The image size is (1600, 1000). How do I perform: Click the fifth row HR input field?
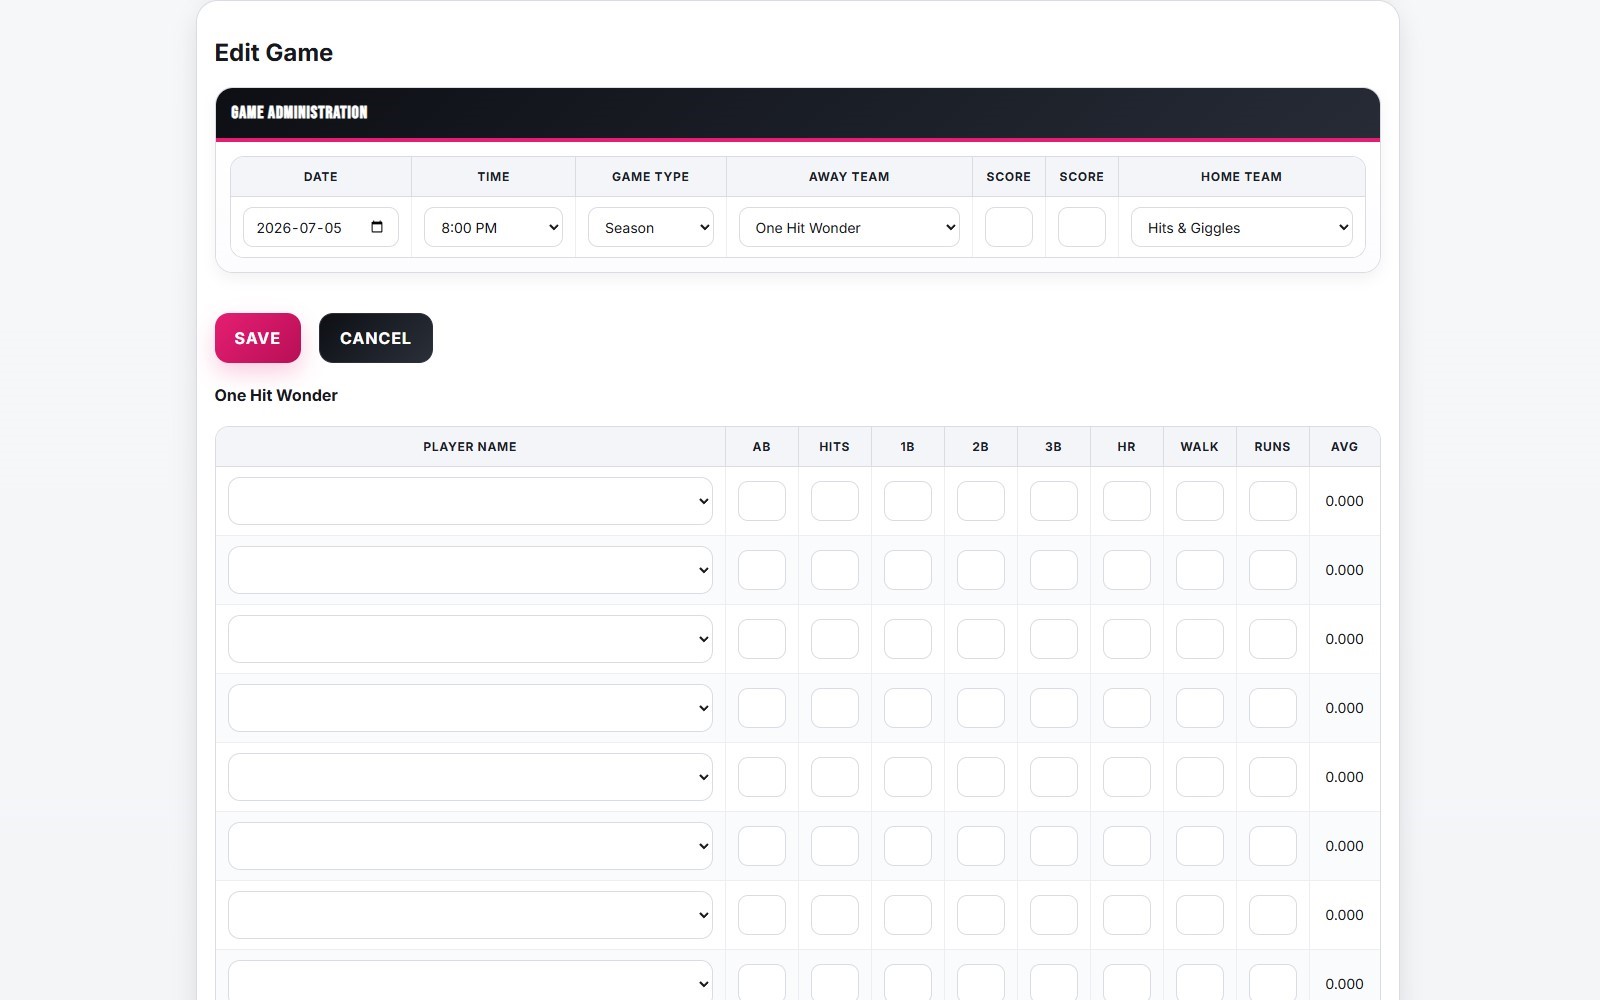point(1127,777)
